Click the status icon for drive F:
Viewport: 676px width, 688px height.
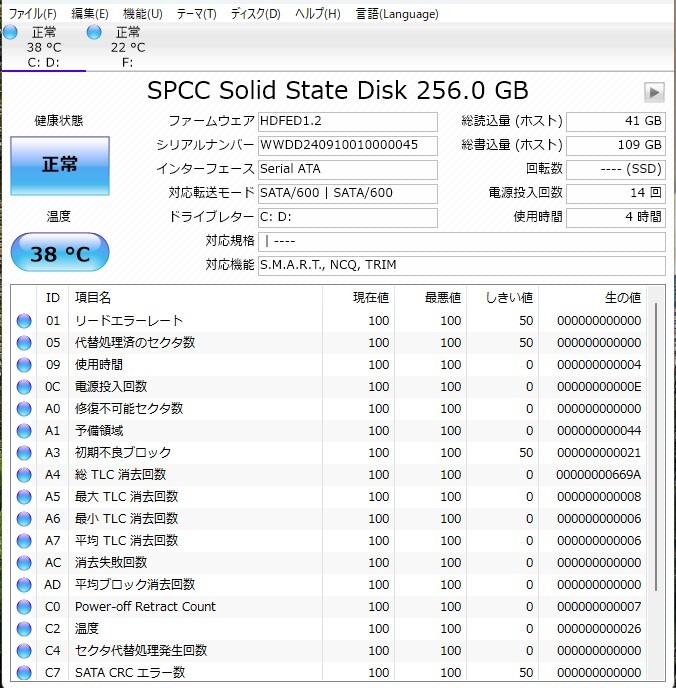coord(94,32)
